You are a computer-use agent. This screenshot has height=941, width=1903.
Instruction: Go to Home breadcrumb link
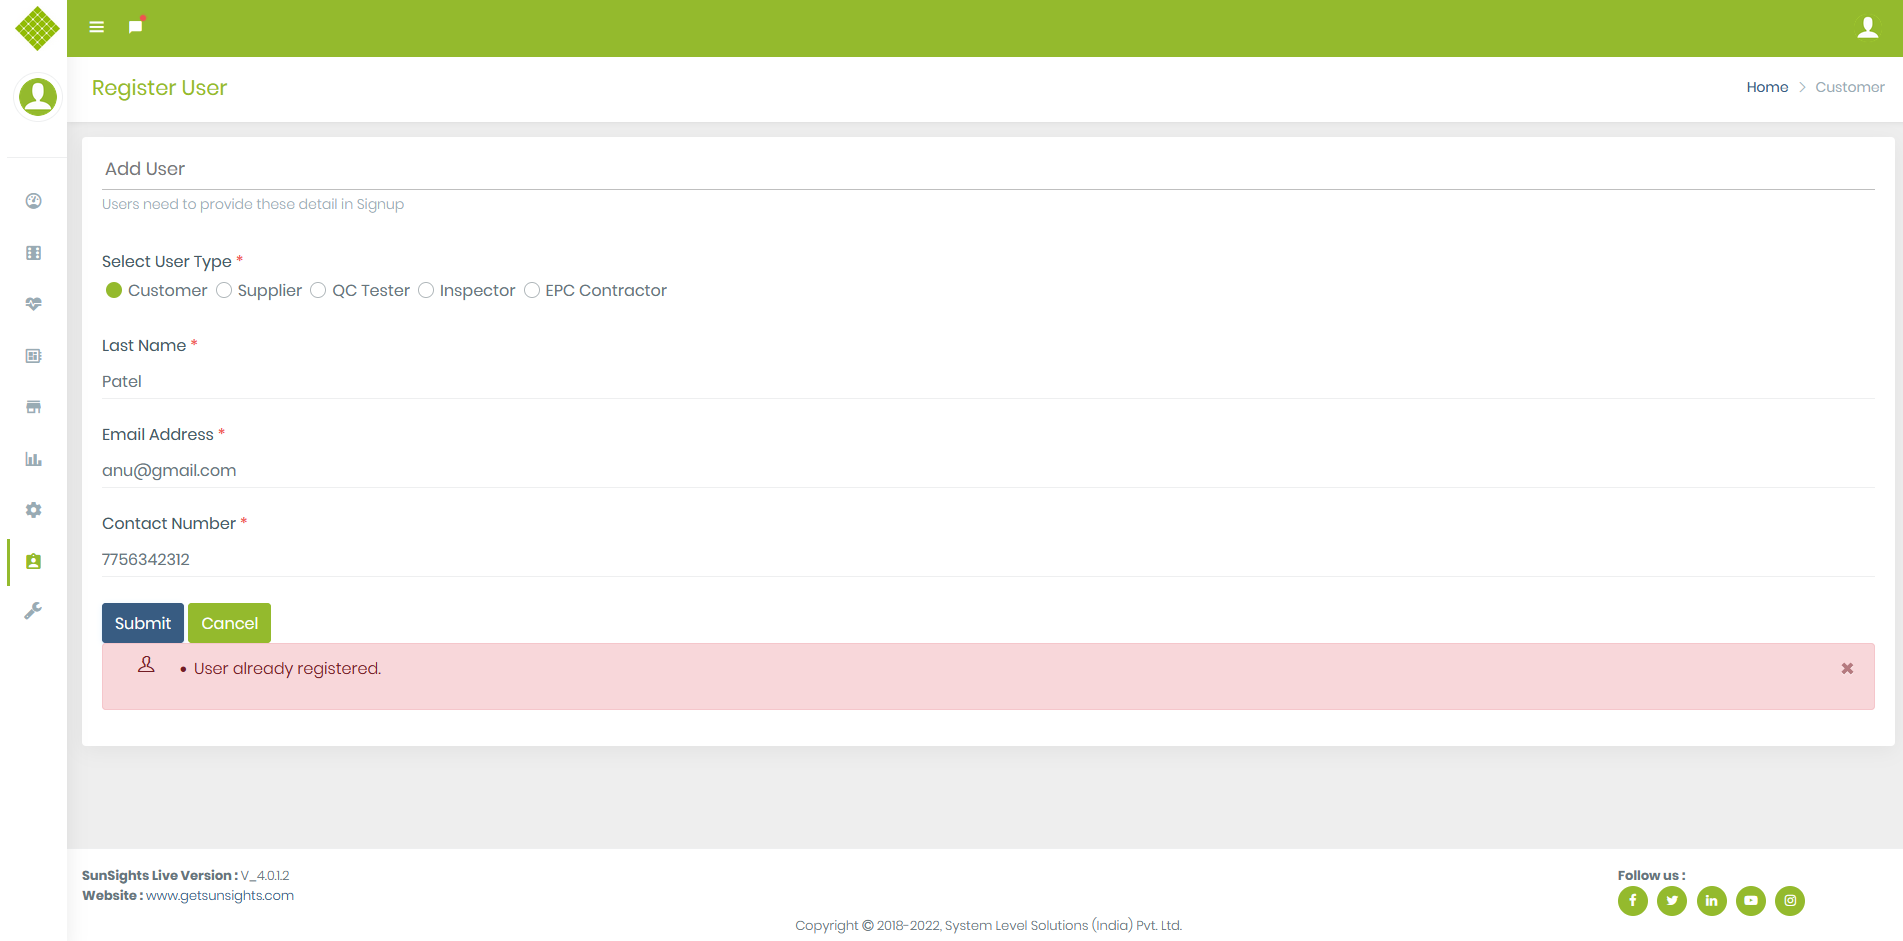point(1767,87)
